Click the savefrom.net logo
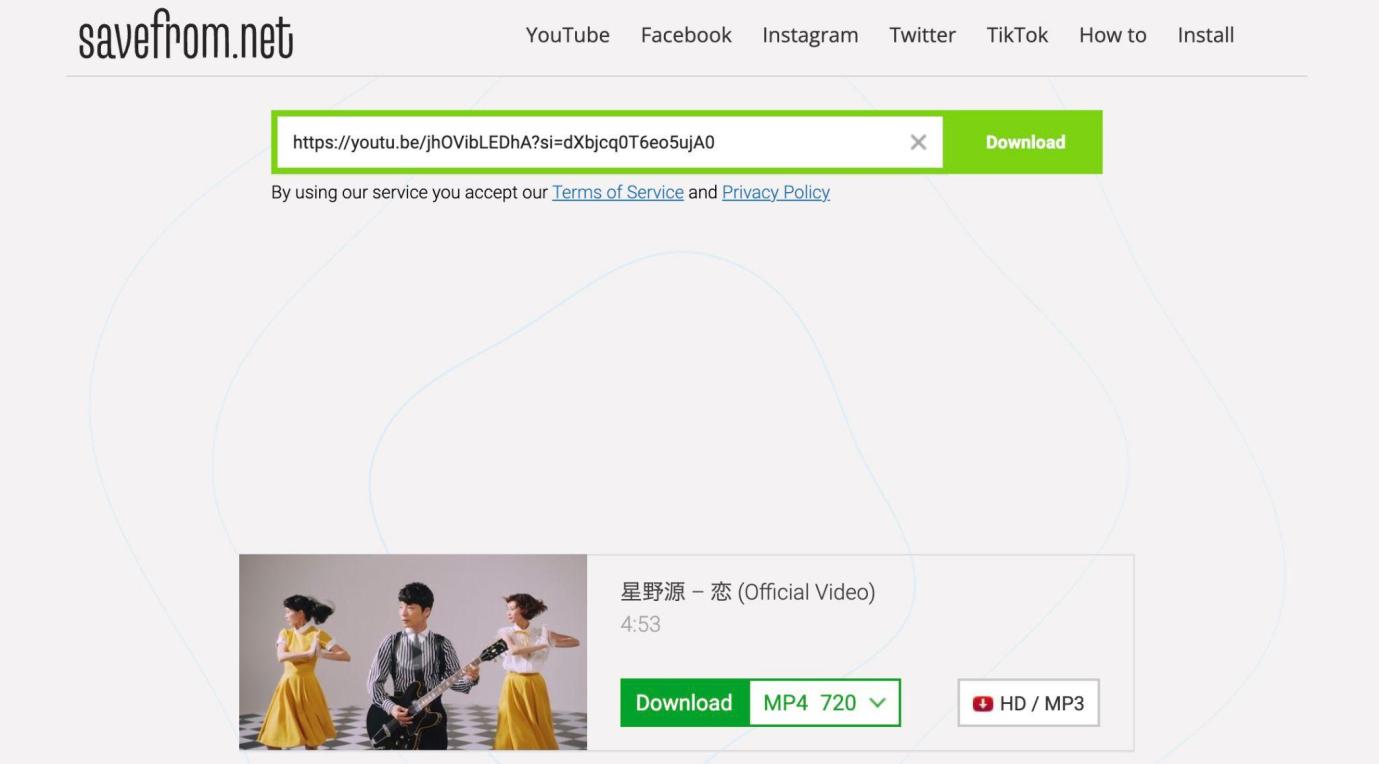 pyautogui.click(x=186, y=35)
